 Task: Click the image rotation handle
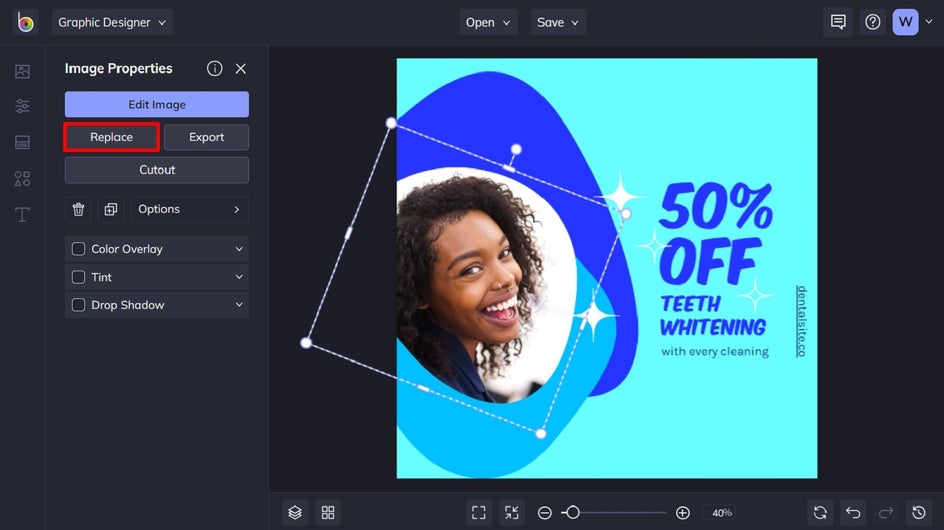pos(516,149)
